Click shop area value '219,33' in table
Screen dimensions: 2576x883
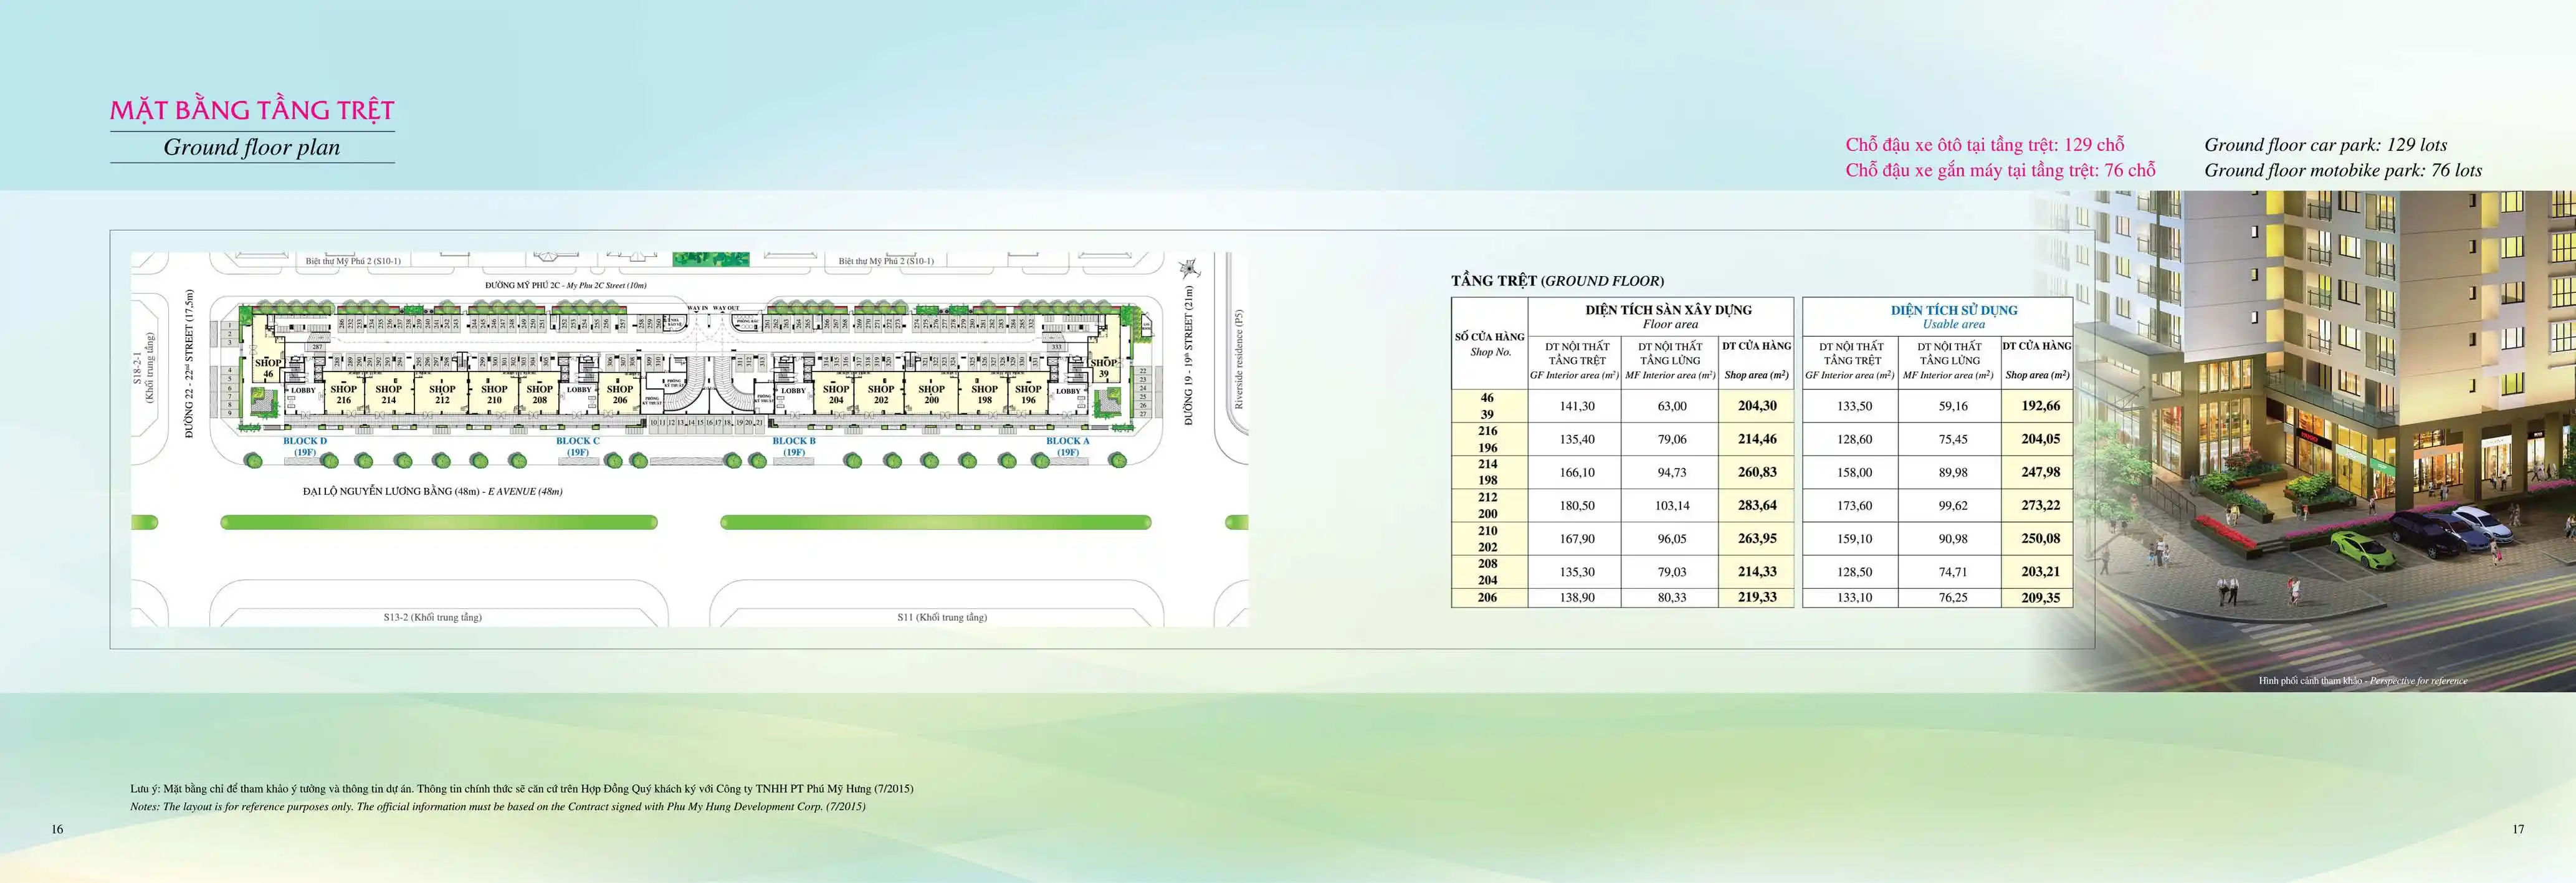[1757, 597]
